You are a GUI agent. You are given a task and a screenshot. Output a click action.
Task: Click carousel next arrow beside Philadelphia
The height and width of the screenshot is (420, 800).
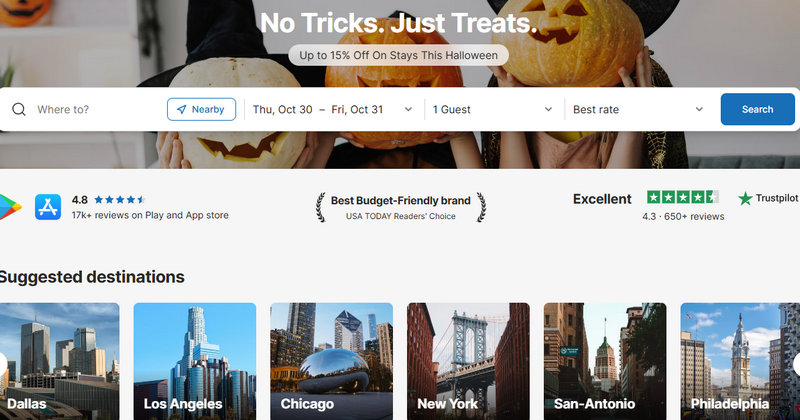coord(796,364)
